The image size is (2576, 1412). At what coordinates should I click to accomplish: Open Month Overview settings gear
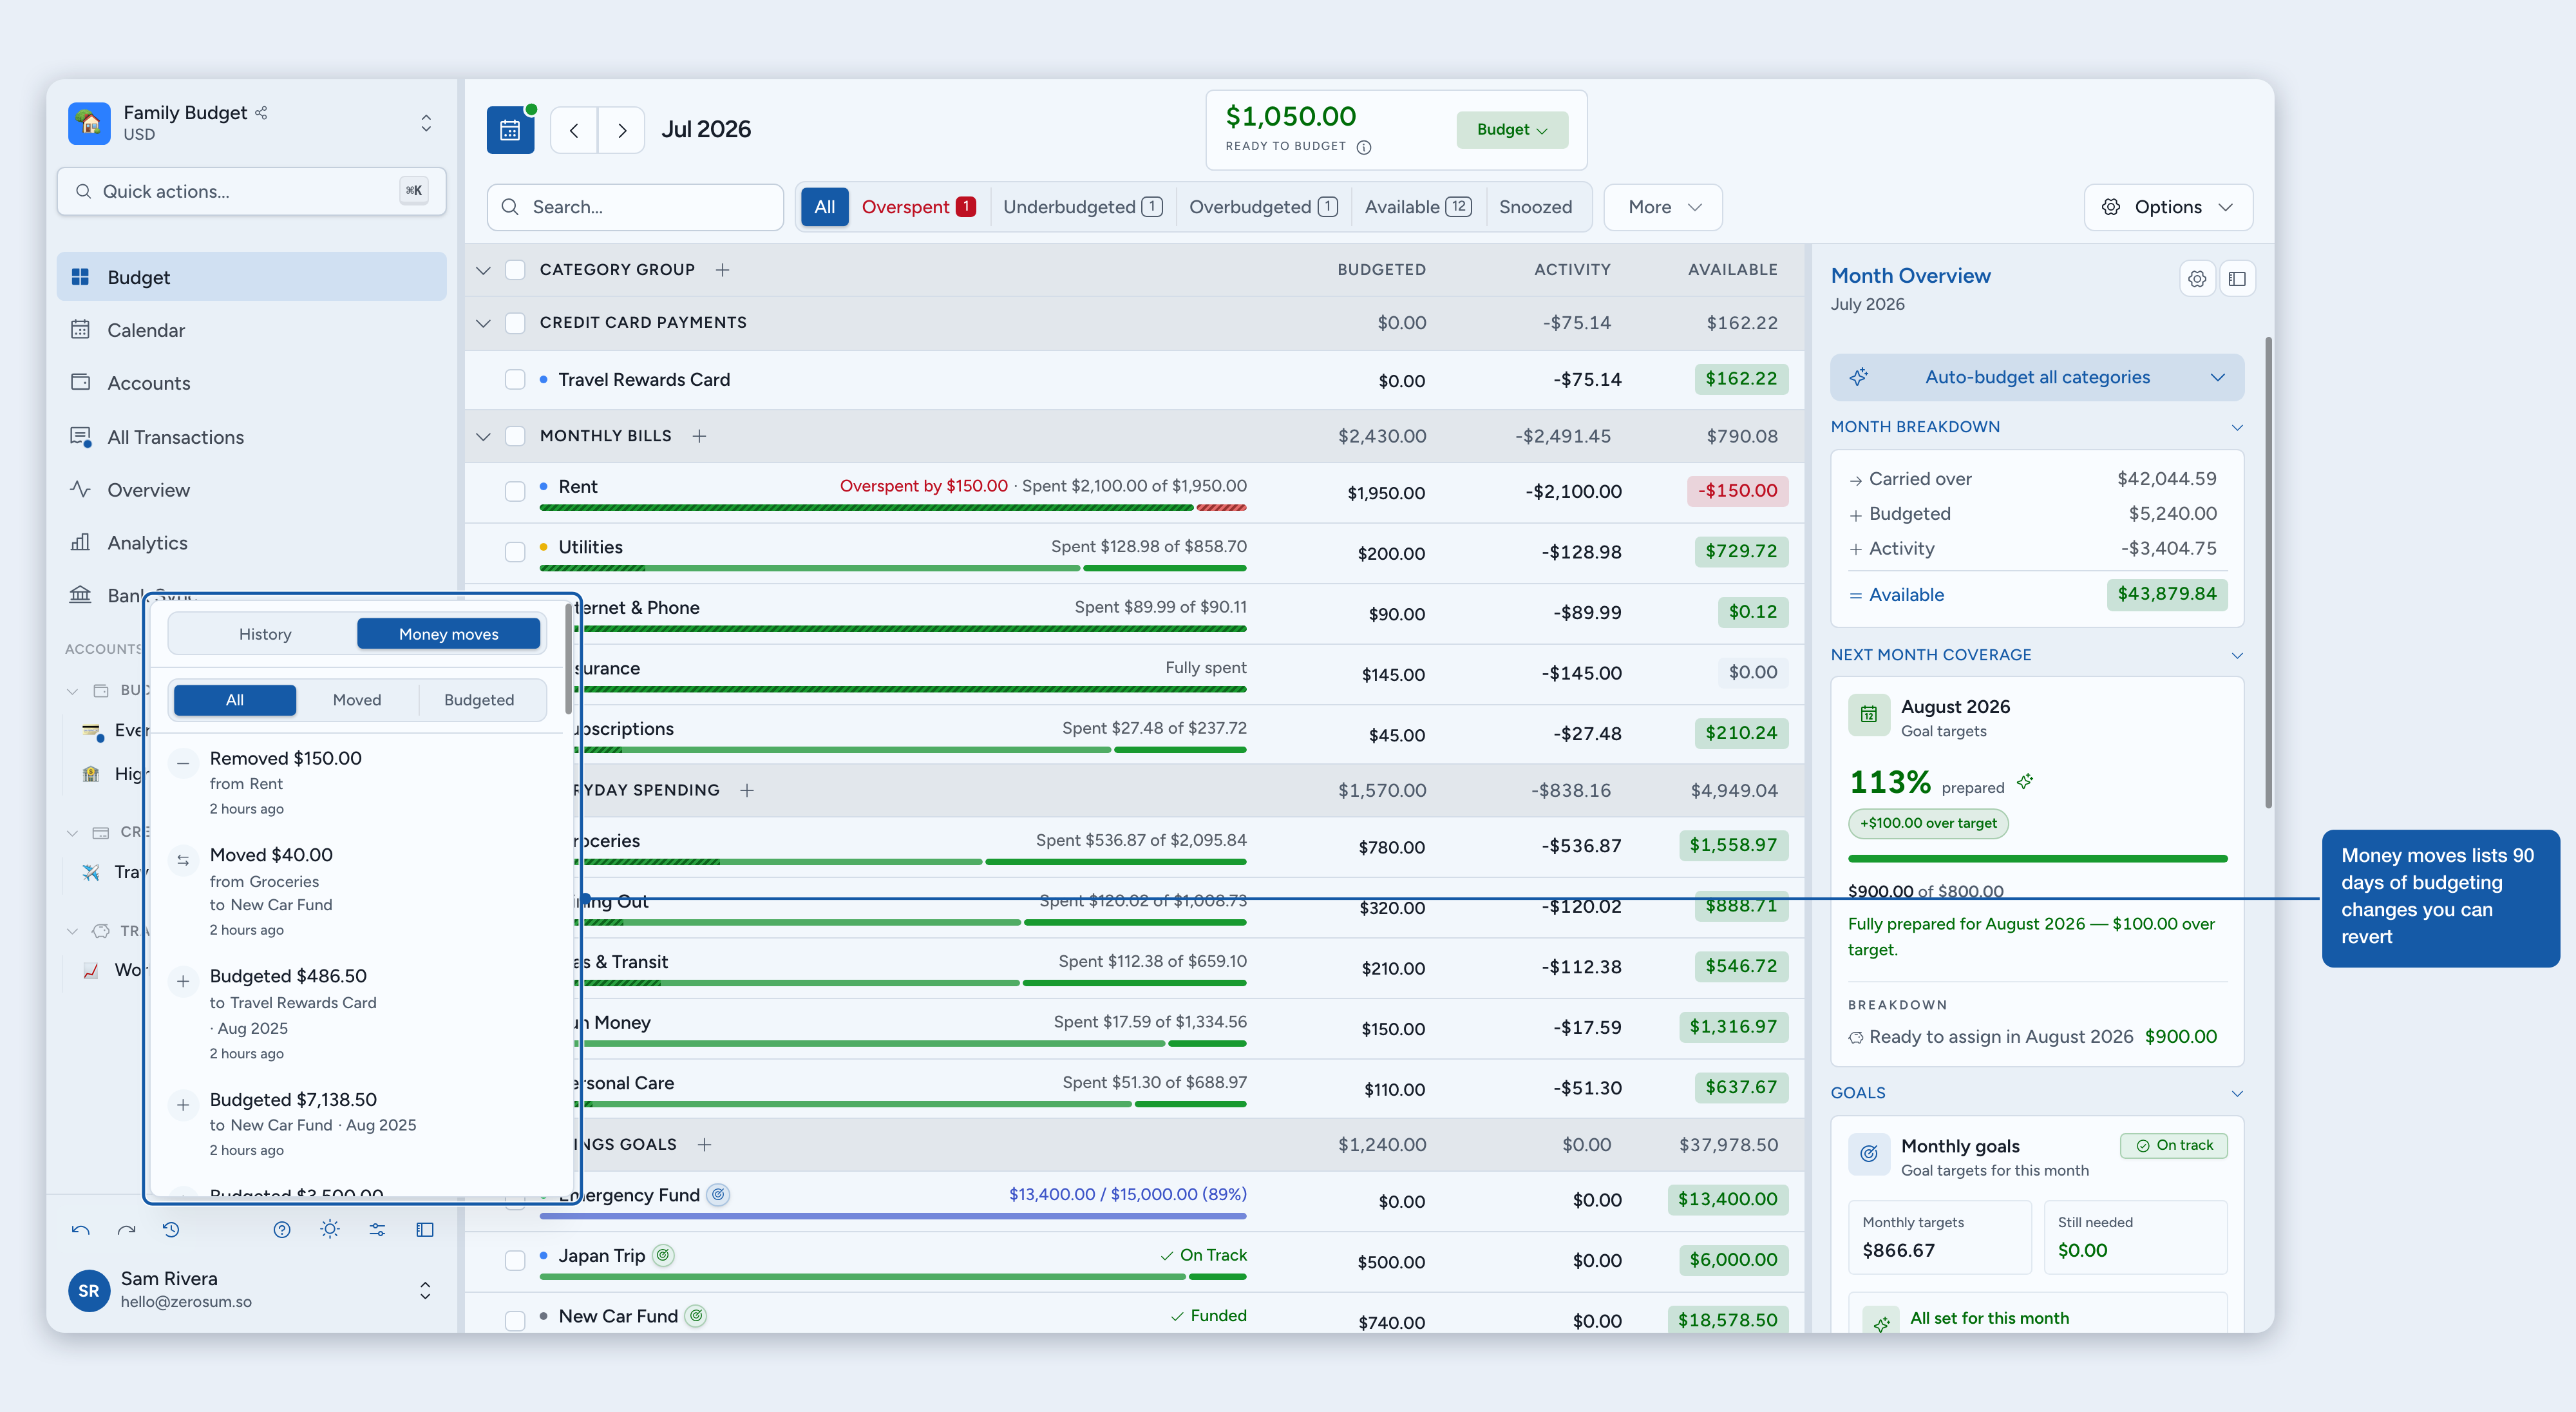(x=2197, y=279)
